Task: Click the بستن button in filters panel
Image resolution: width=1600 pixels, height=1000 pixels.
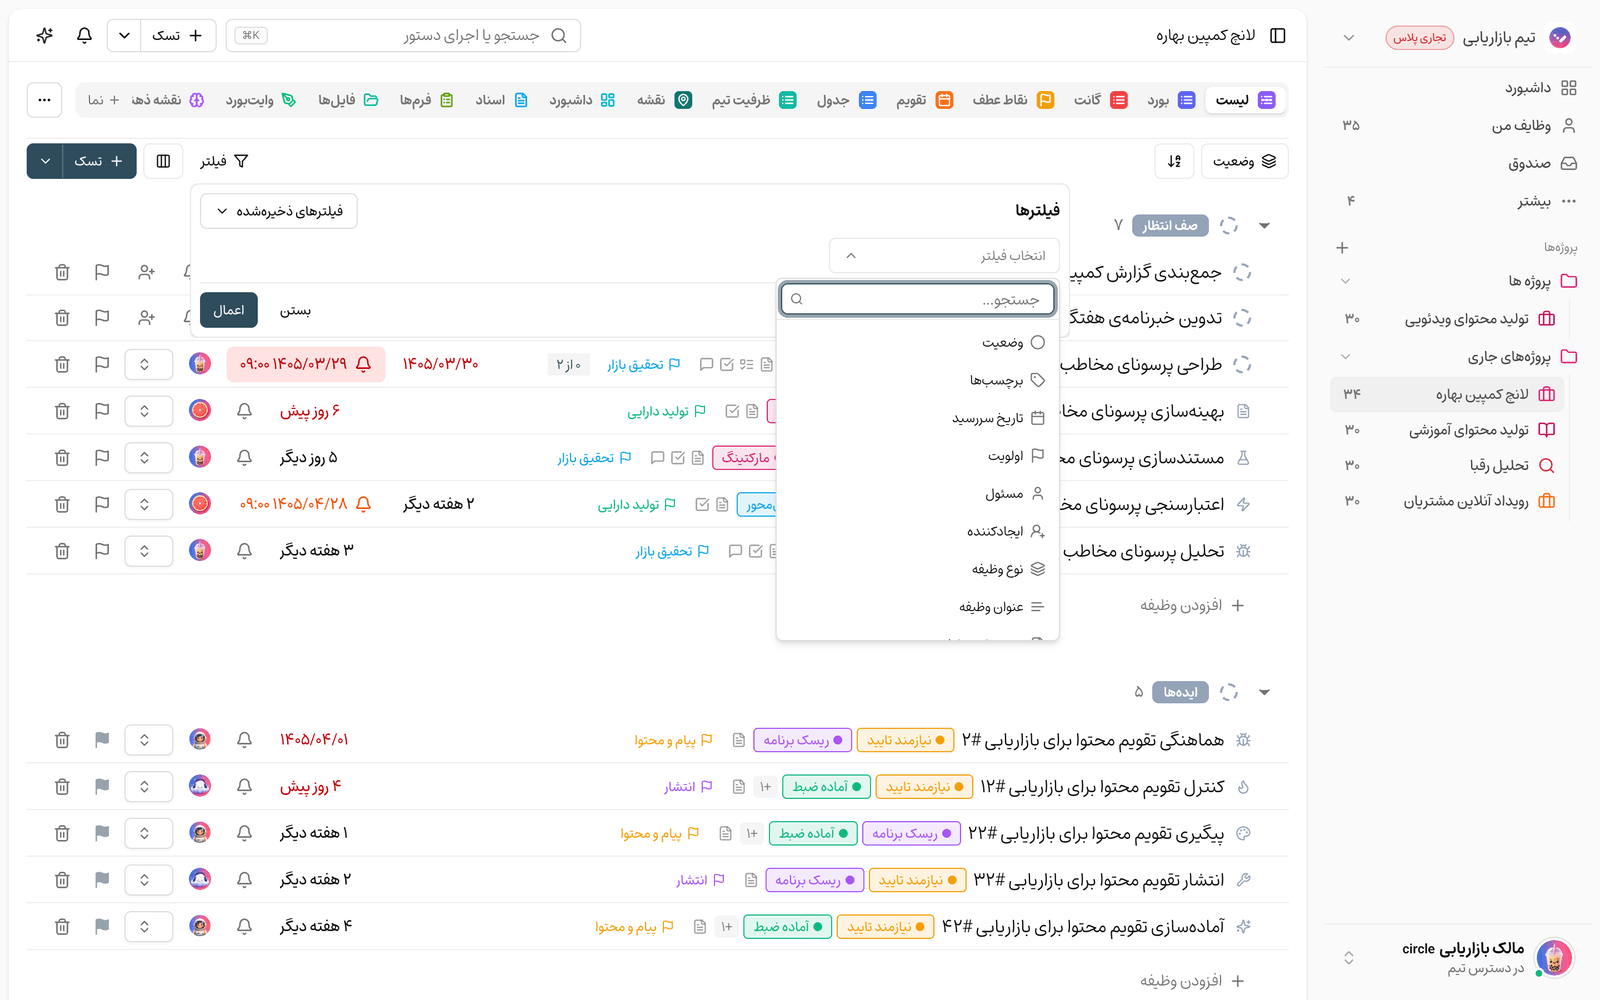Action: coord(295,310)
